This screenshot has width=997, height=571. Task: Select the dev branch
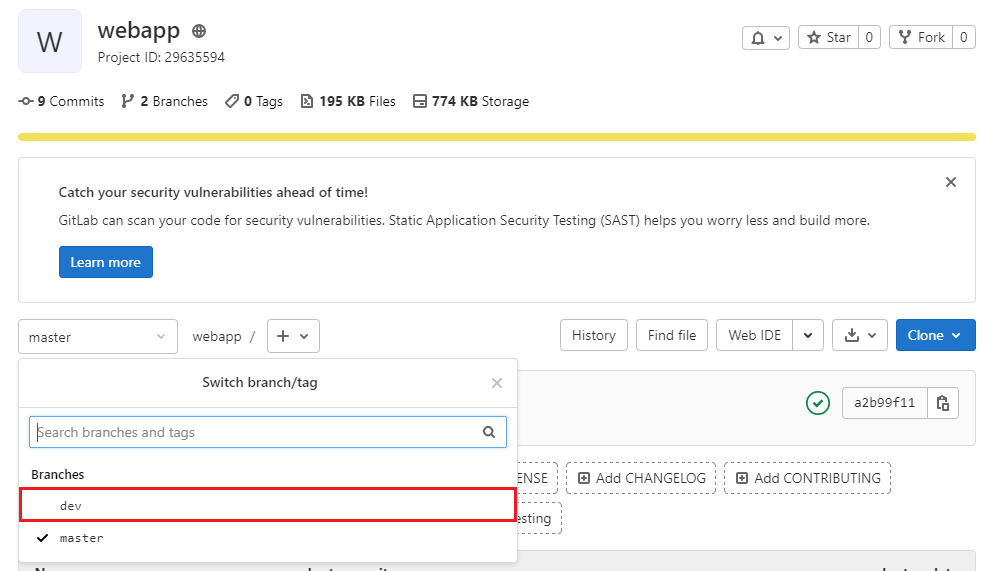[x=268, y=506]
